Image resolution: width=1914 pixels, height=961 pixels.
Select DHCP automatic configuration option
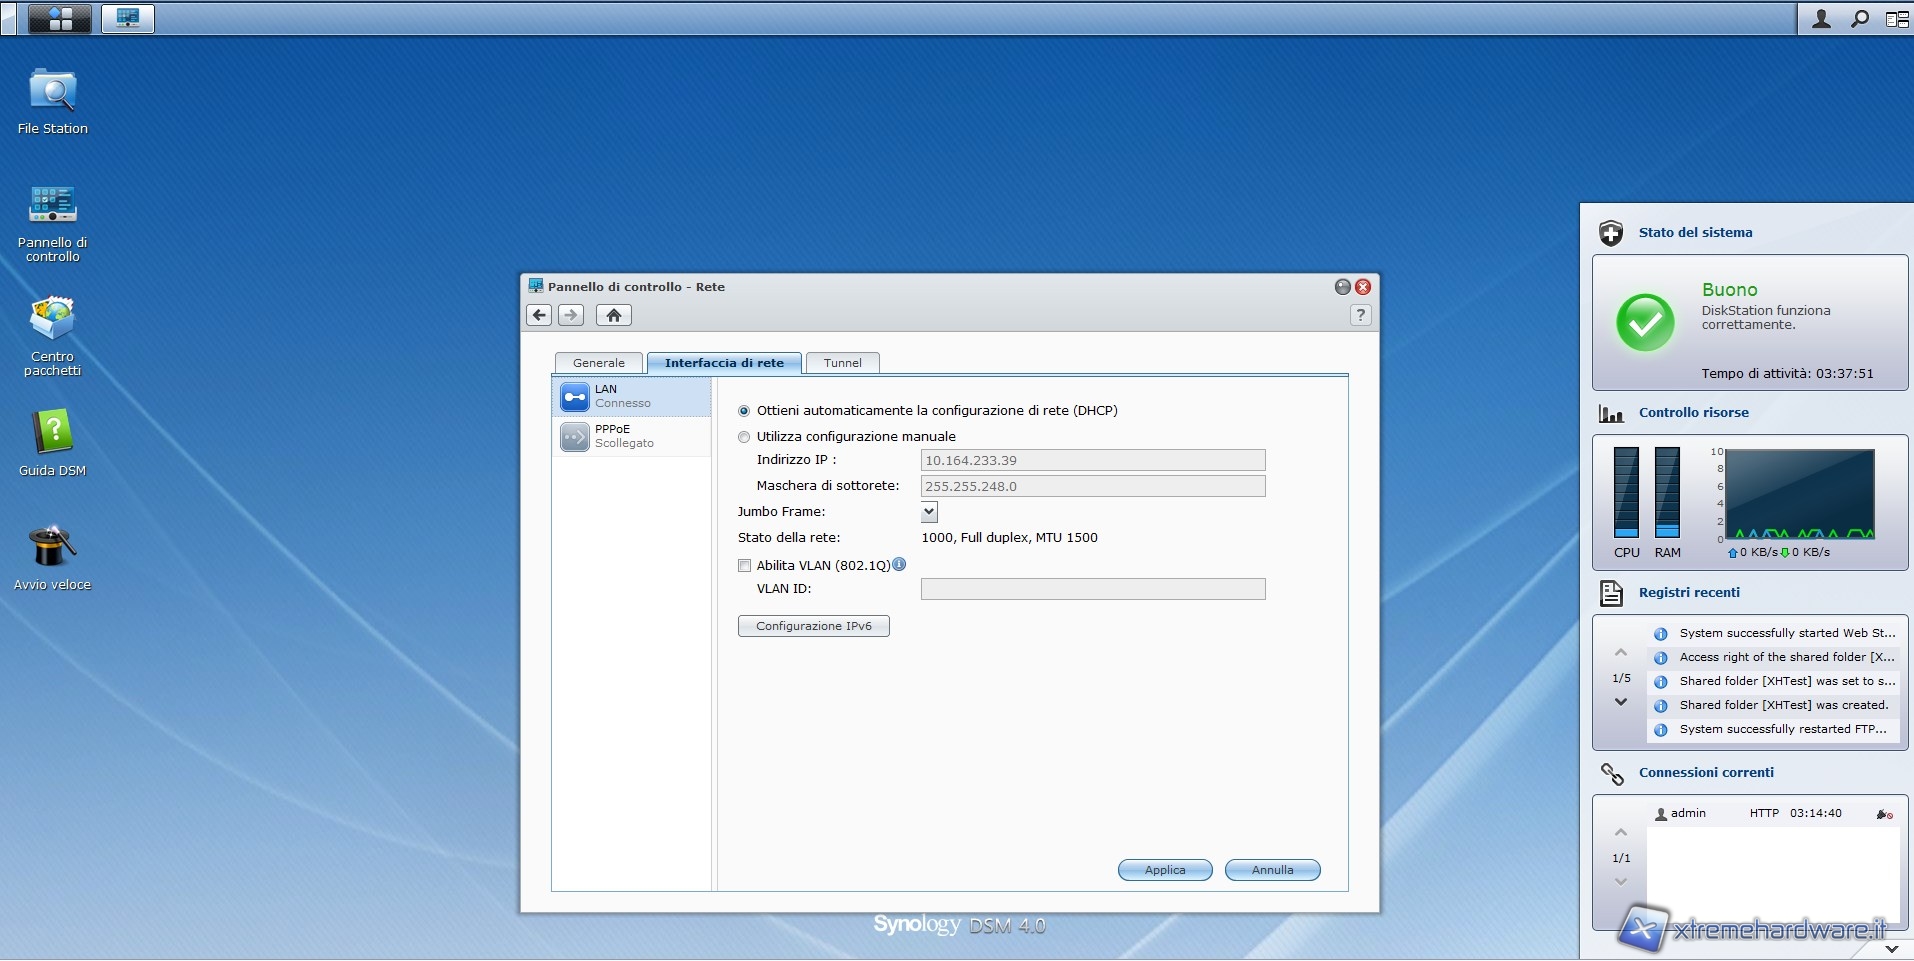tap(744, 411)
